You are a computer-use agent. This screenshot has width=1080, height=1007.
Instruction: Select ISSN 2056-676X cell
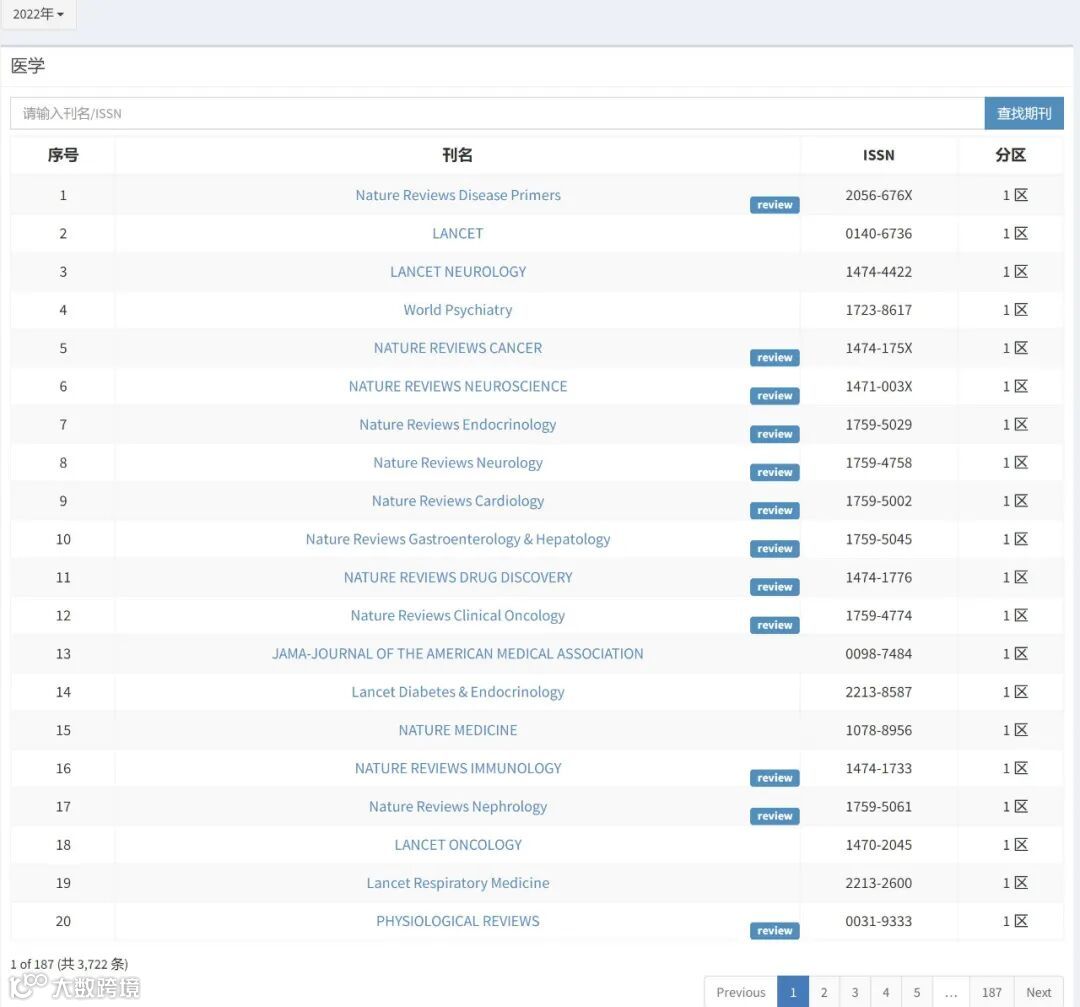(878, 195)
